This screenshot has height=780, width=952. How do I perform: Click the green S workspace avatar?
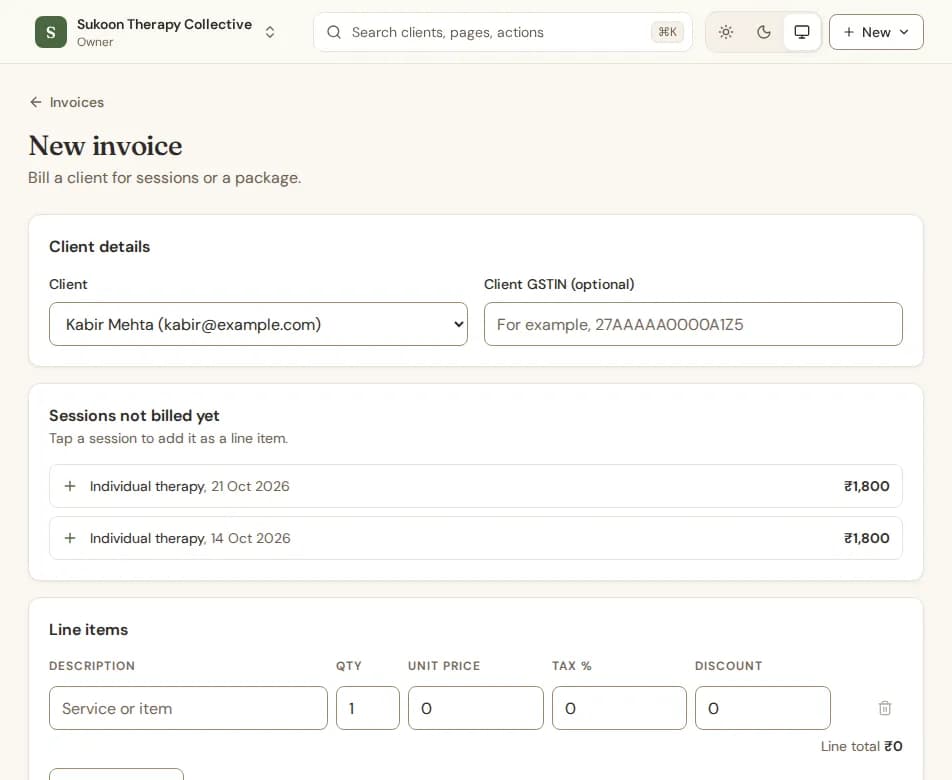coord(51,32)
